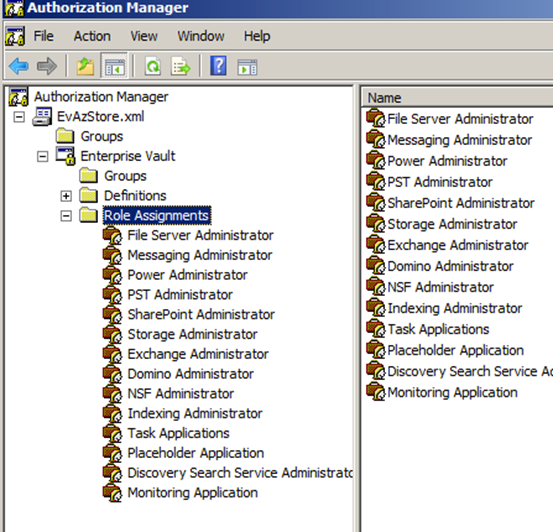
Task: Click the blue Help question mark icon
Action: (218, 65)
